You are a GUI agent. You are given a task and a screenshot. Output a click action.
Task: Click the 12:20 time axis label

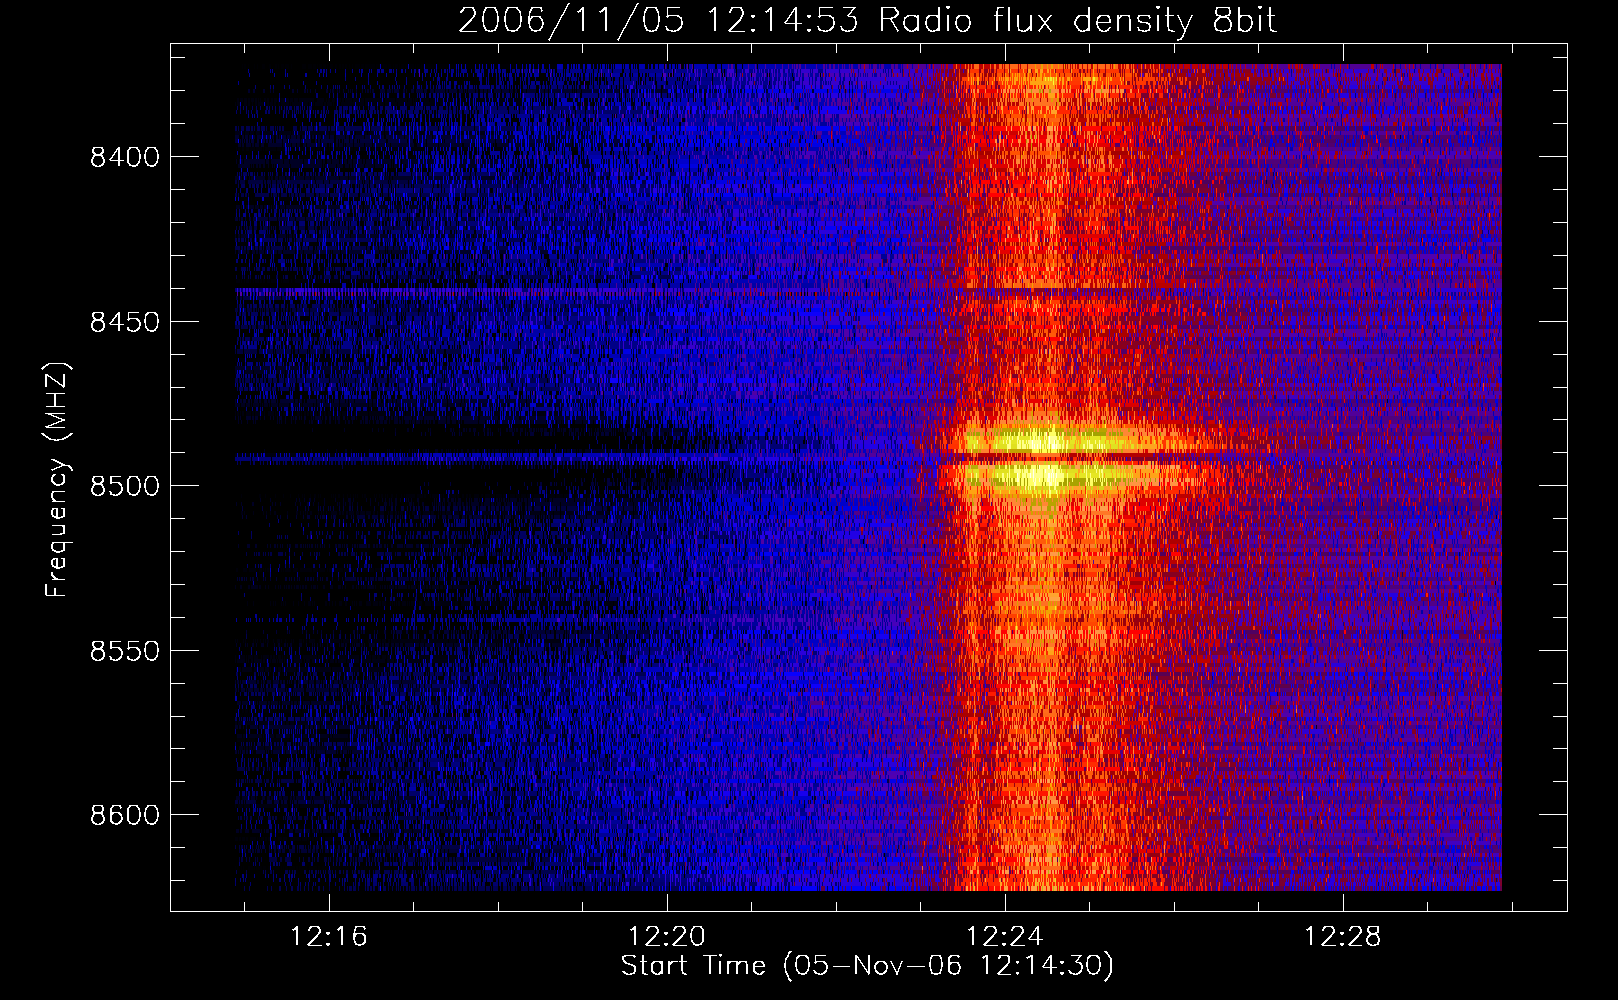coord(667,937)
